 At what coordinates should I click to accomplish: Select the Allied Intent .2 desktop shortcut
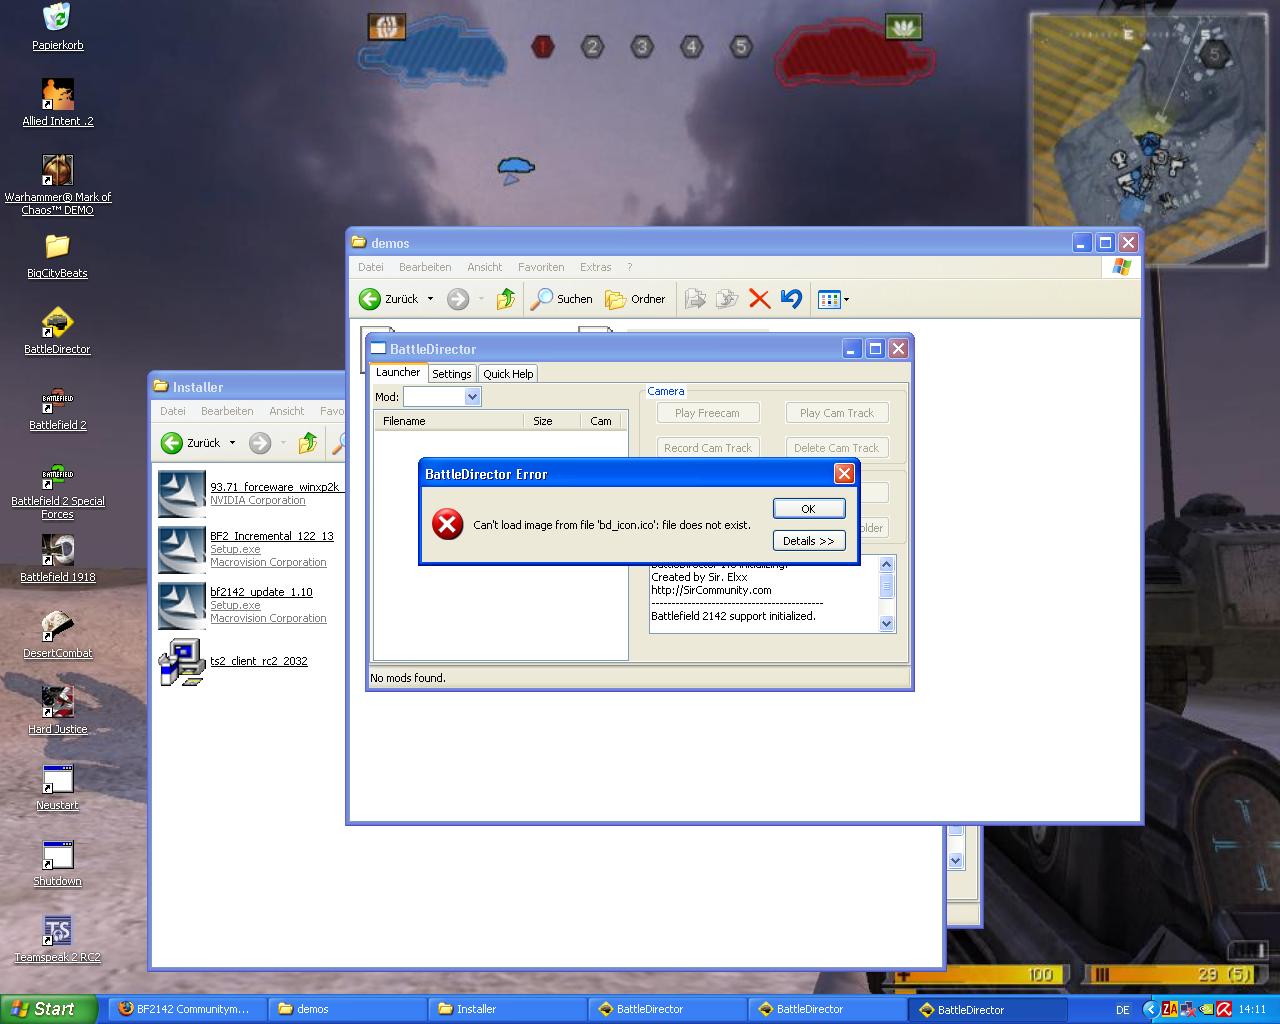click(57, 103)
